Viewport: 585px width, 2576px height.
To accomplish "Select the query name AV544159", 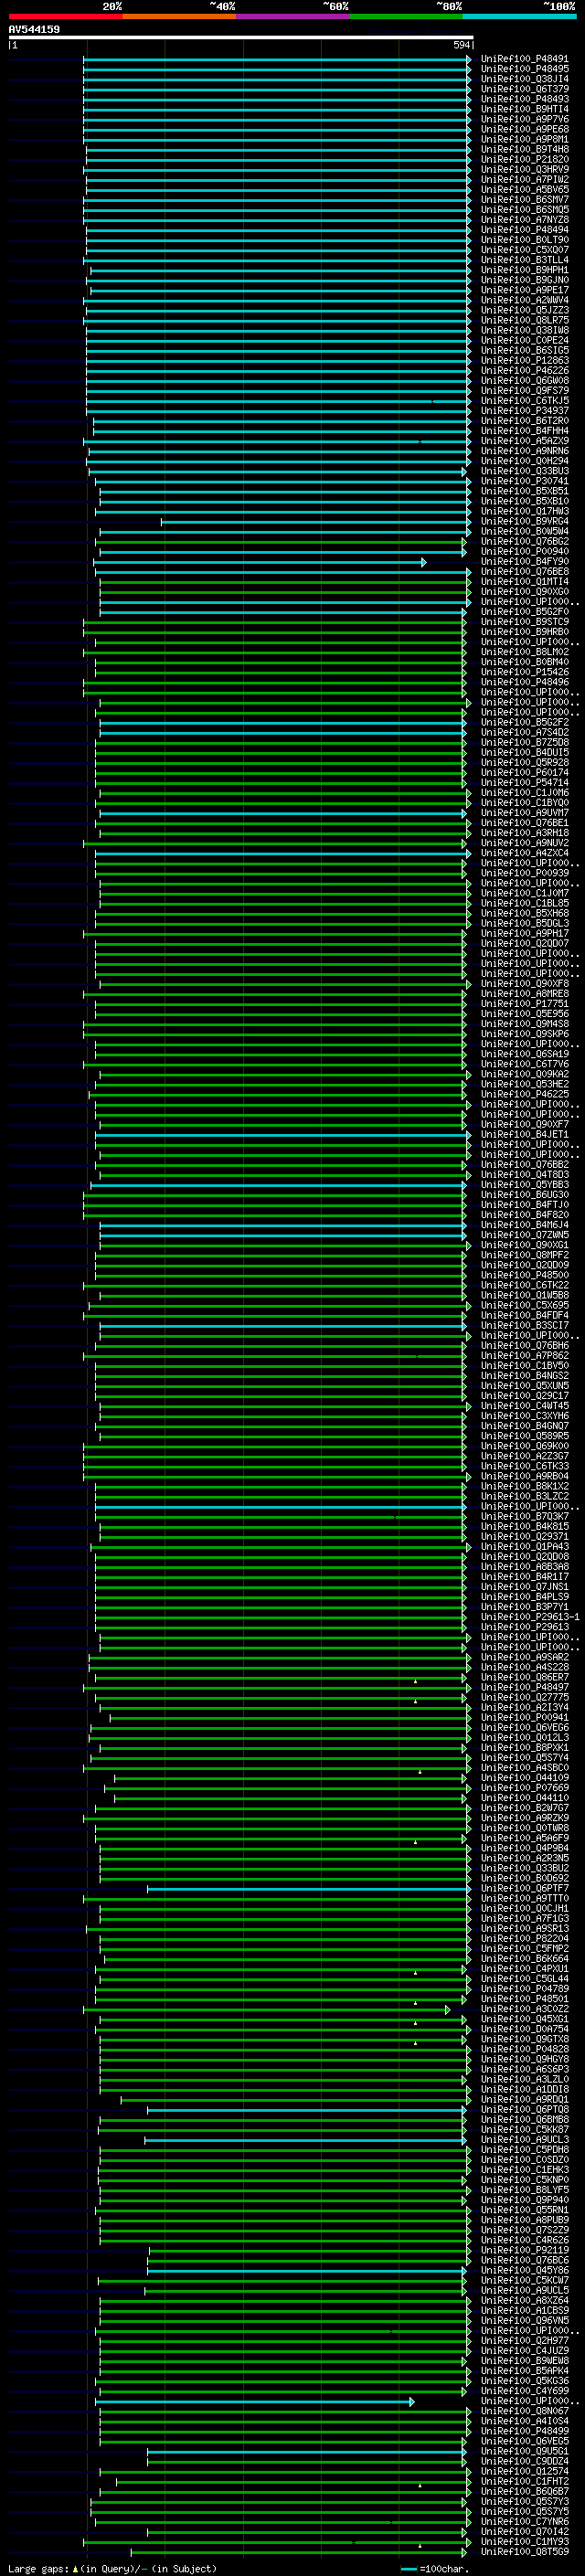I will point(34,29).
